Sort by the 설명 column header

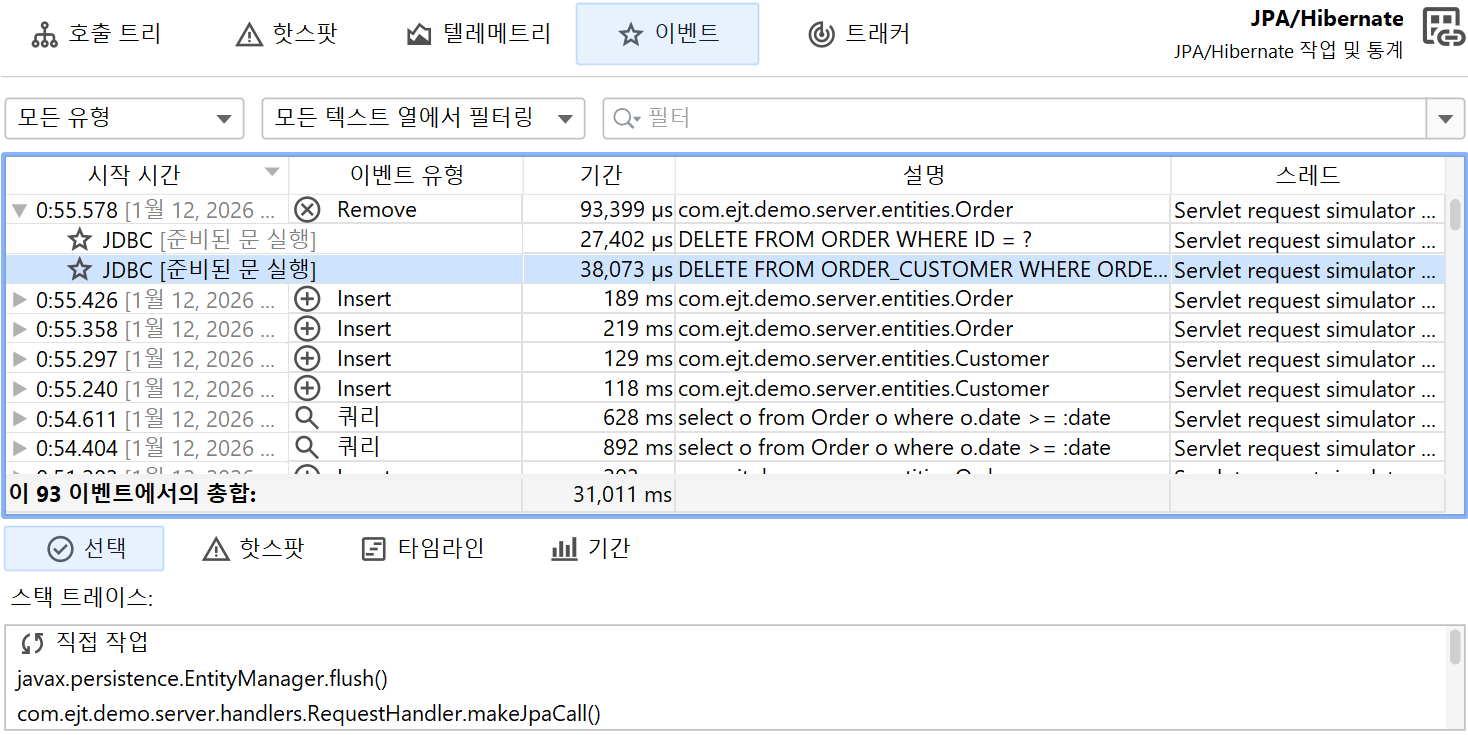[923, 175]
